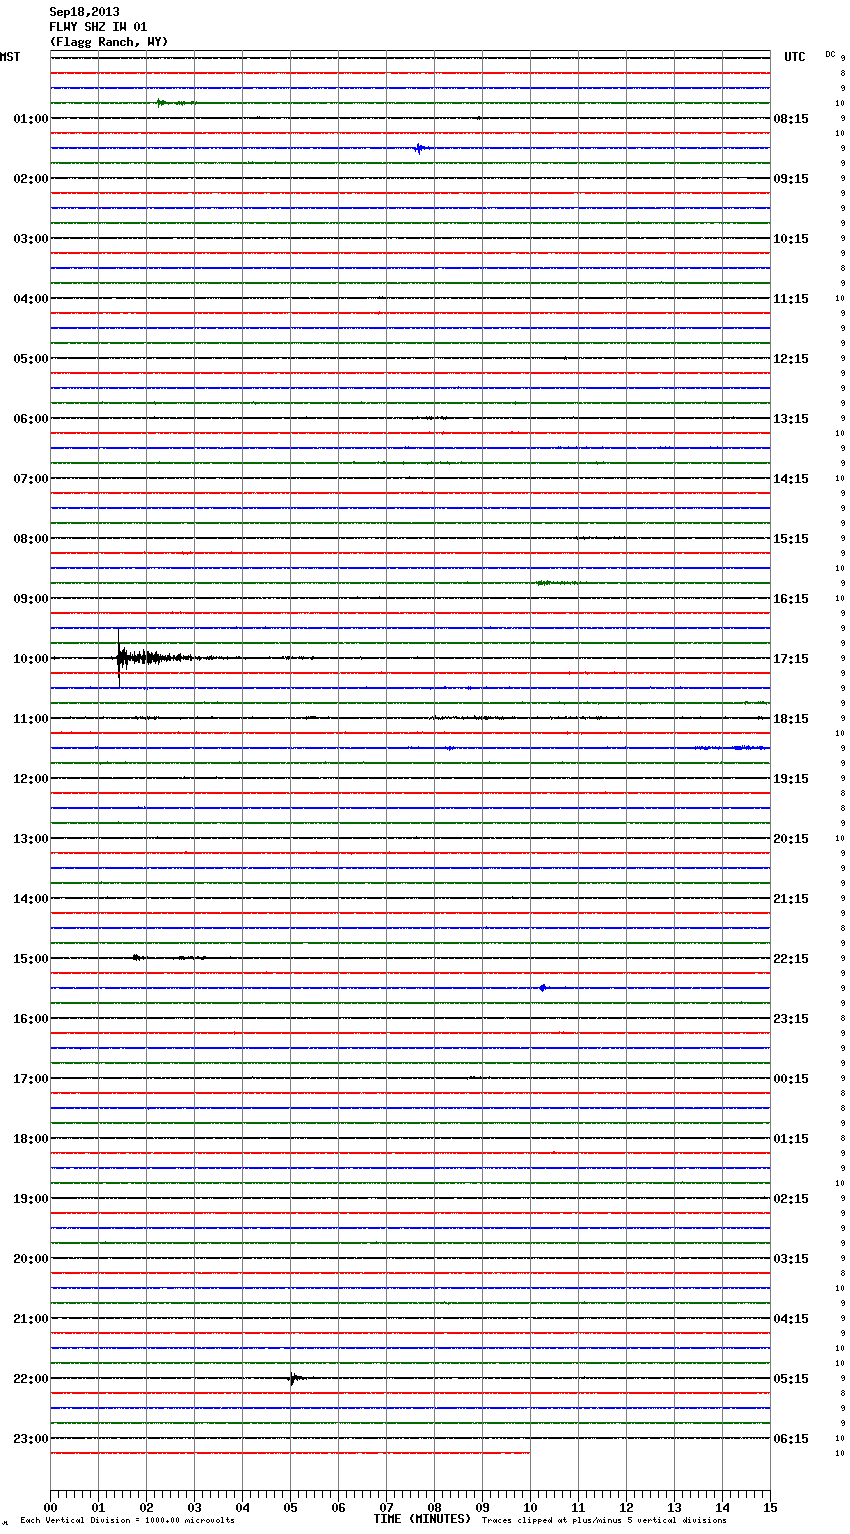Click the blue event burst on the 01:30 trace

[420, 148]
